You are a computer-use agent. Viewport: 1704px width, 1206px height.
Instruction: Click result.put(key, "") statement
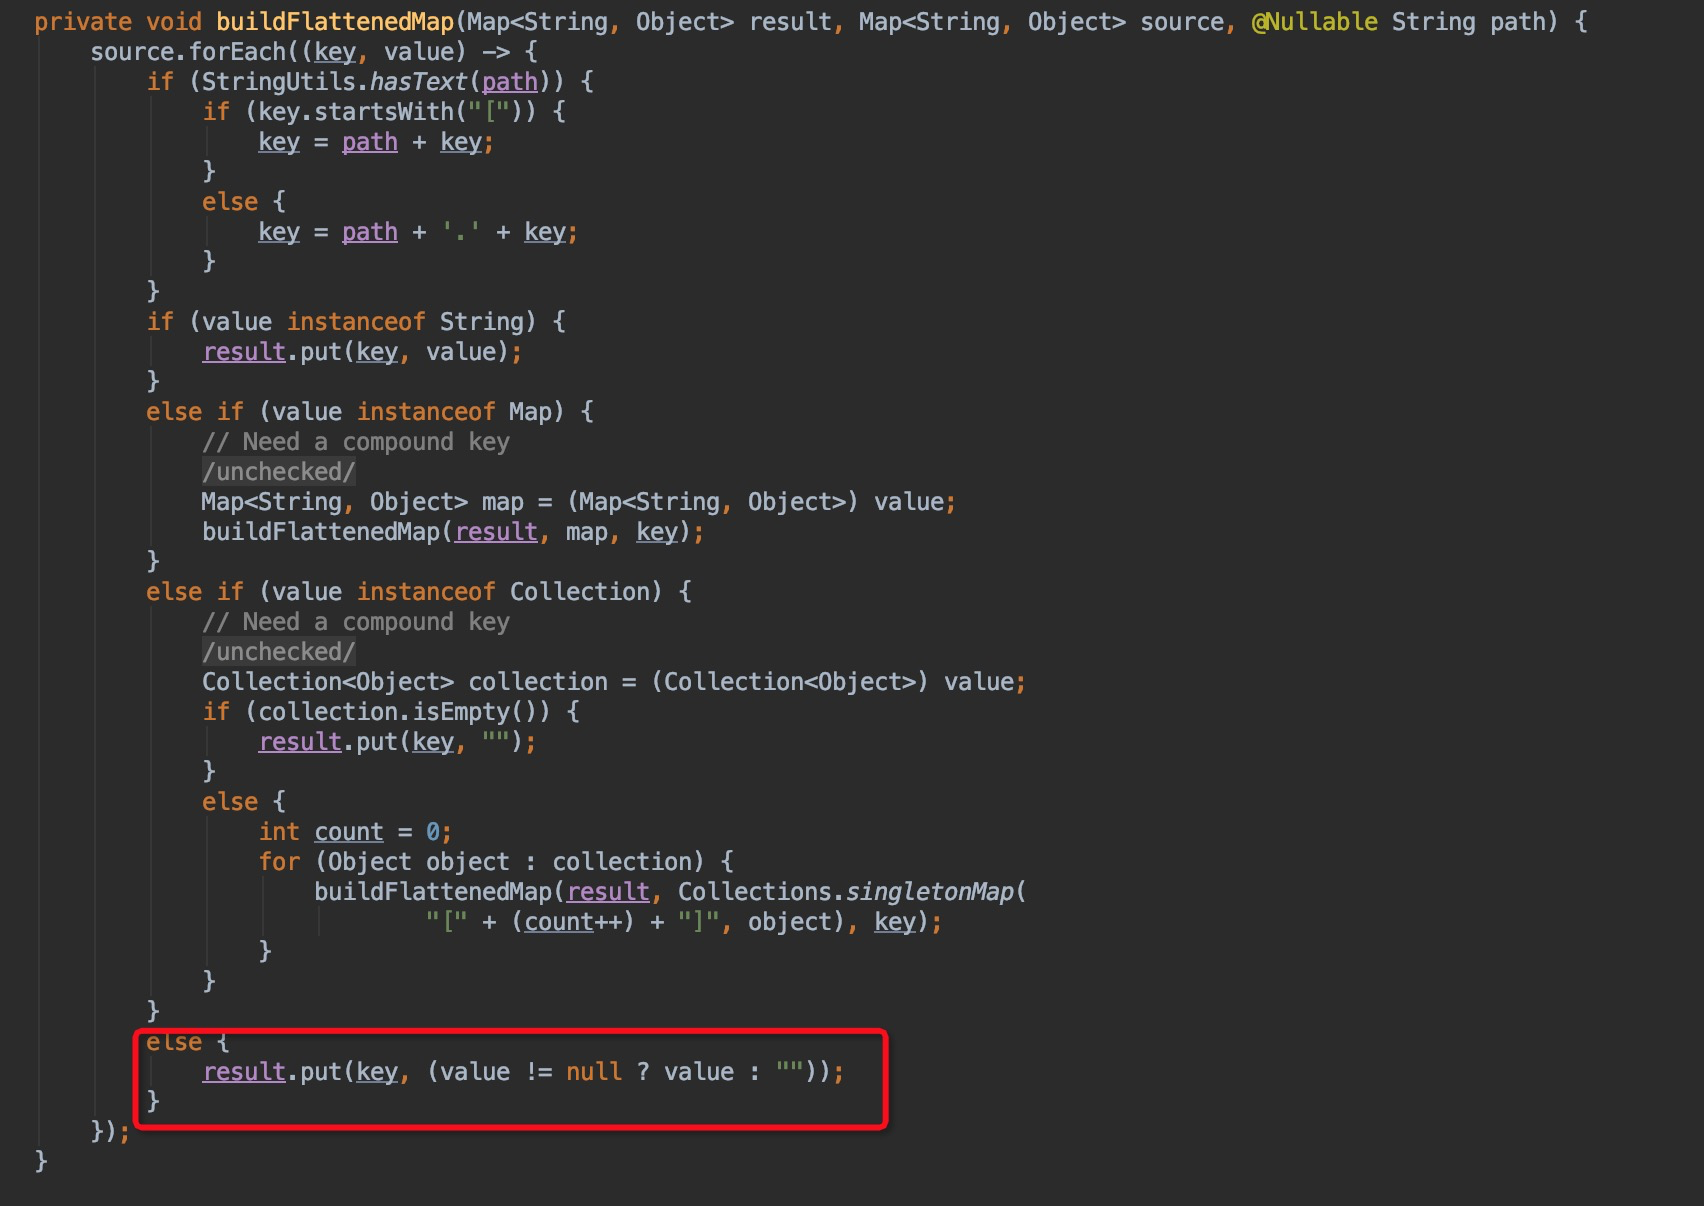(x=397, y=742)
